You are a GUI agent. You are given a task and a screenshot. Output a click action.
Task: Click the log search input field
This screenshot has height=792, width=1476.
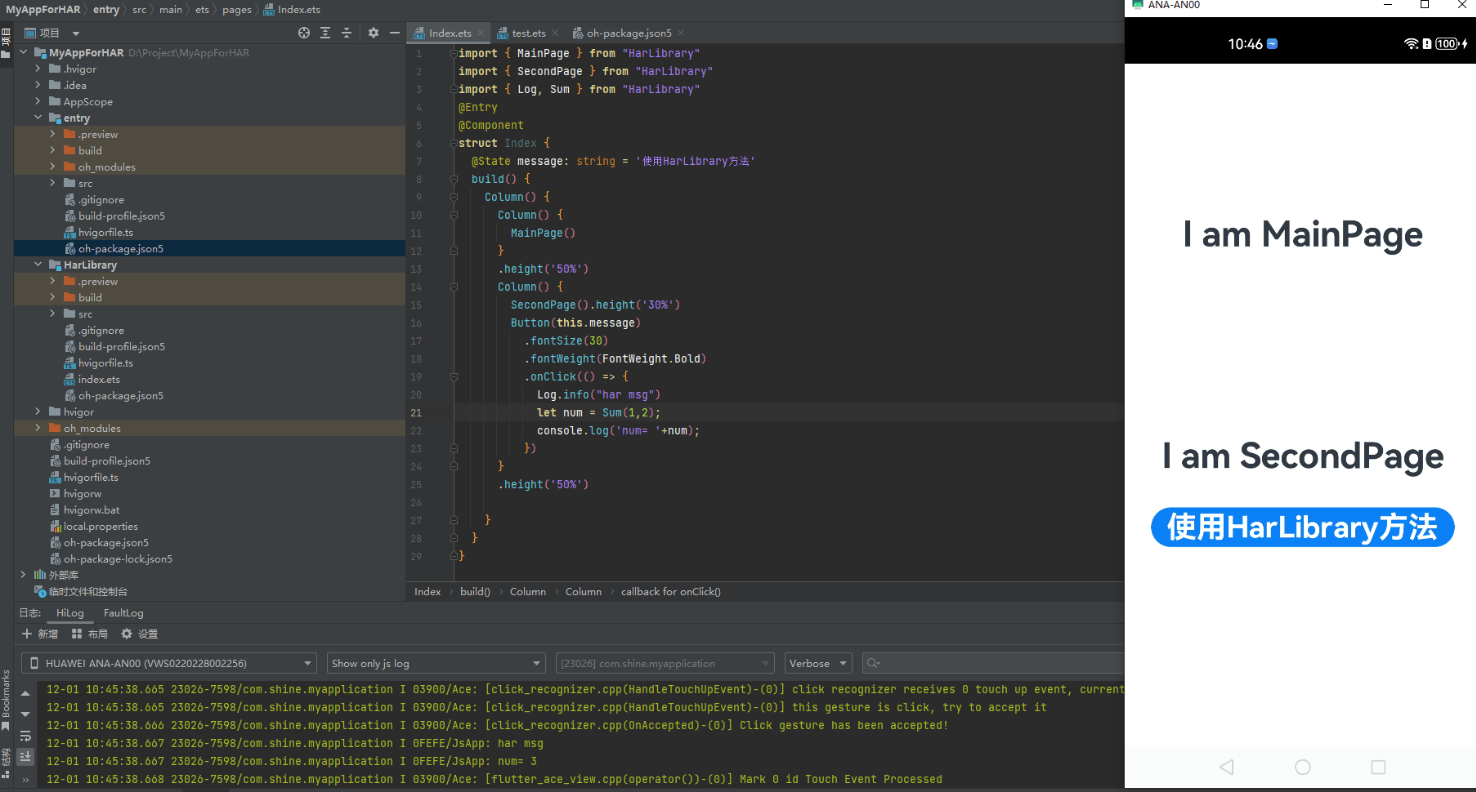point(993,663)
